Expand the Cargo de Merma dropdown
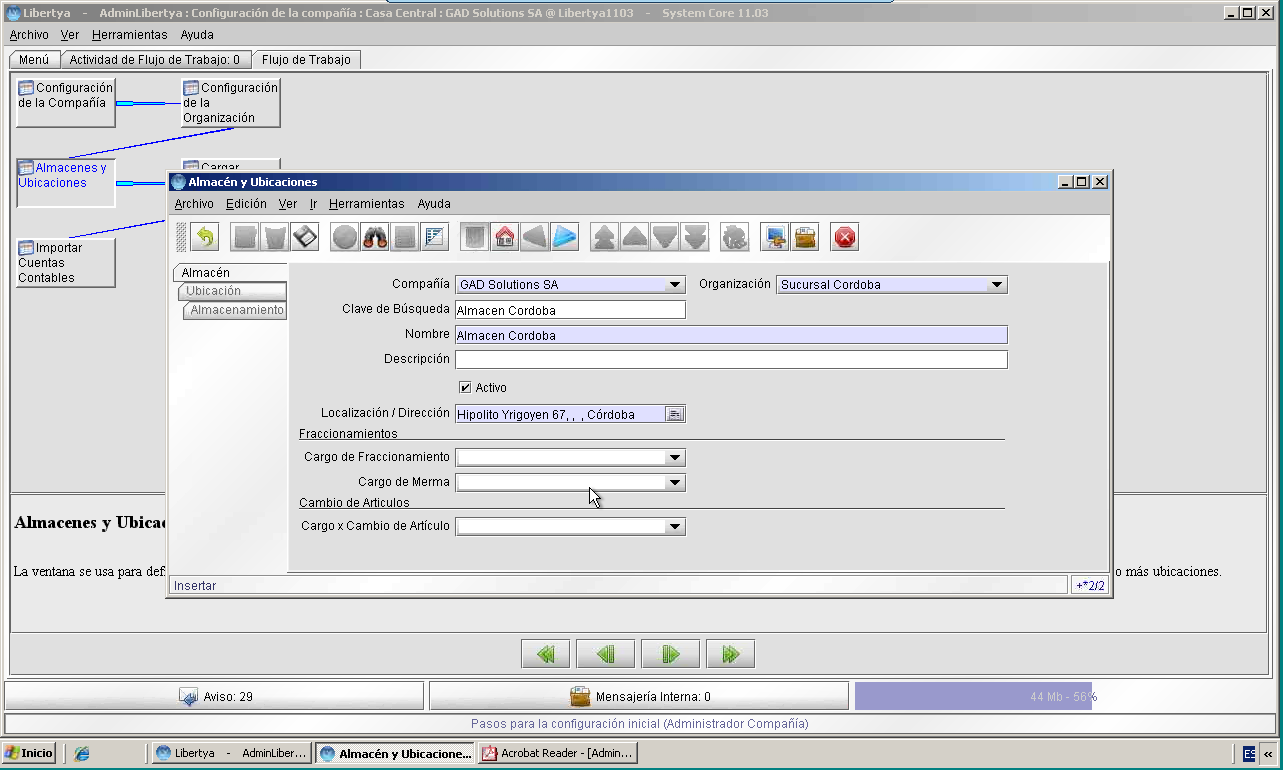 point(676,482)
